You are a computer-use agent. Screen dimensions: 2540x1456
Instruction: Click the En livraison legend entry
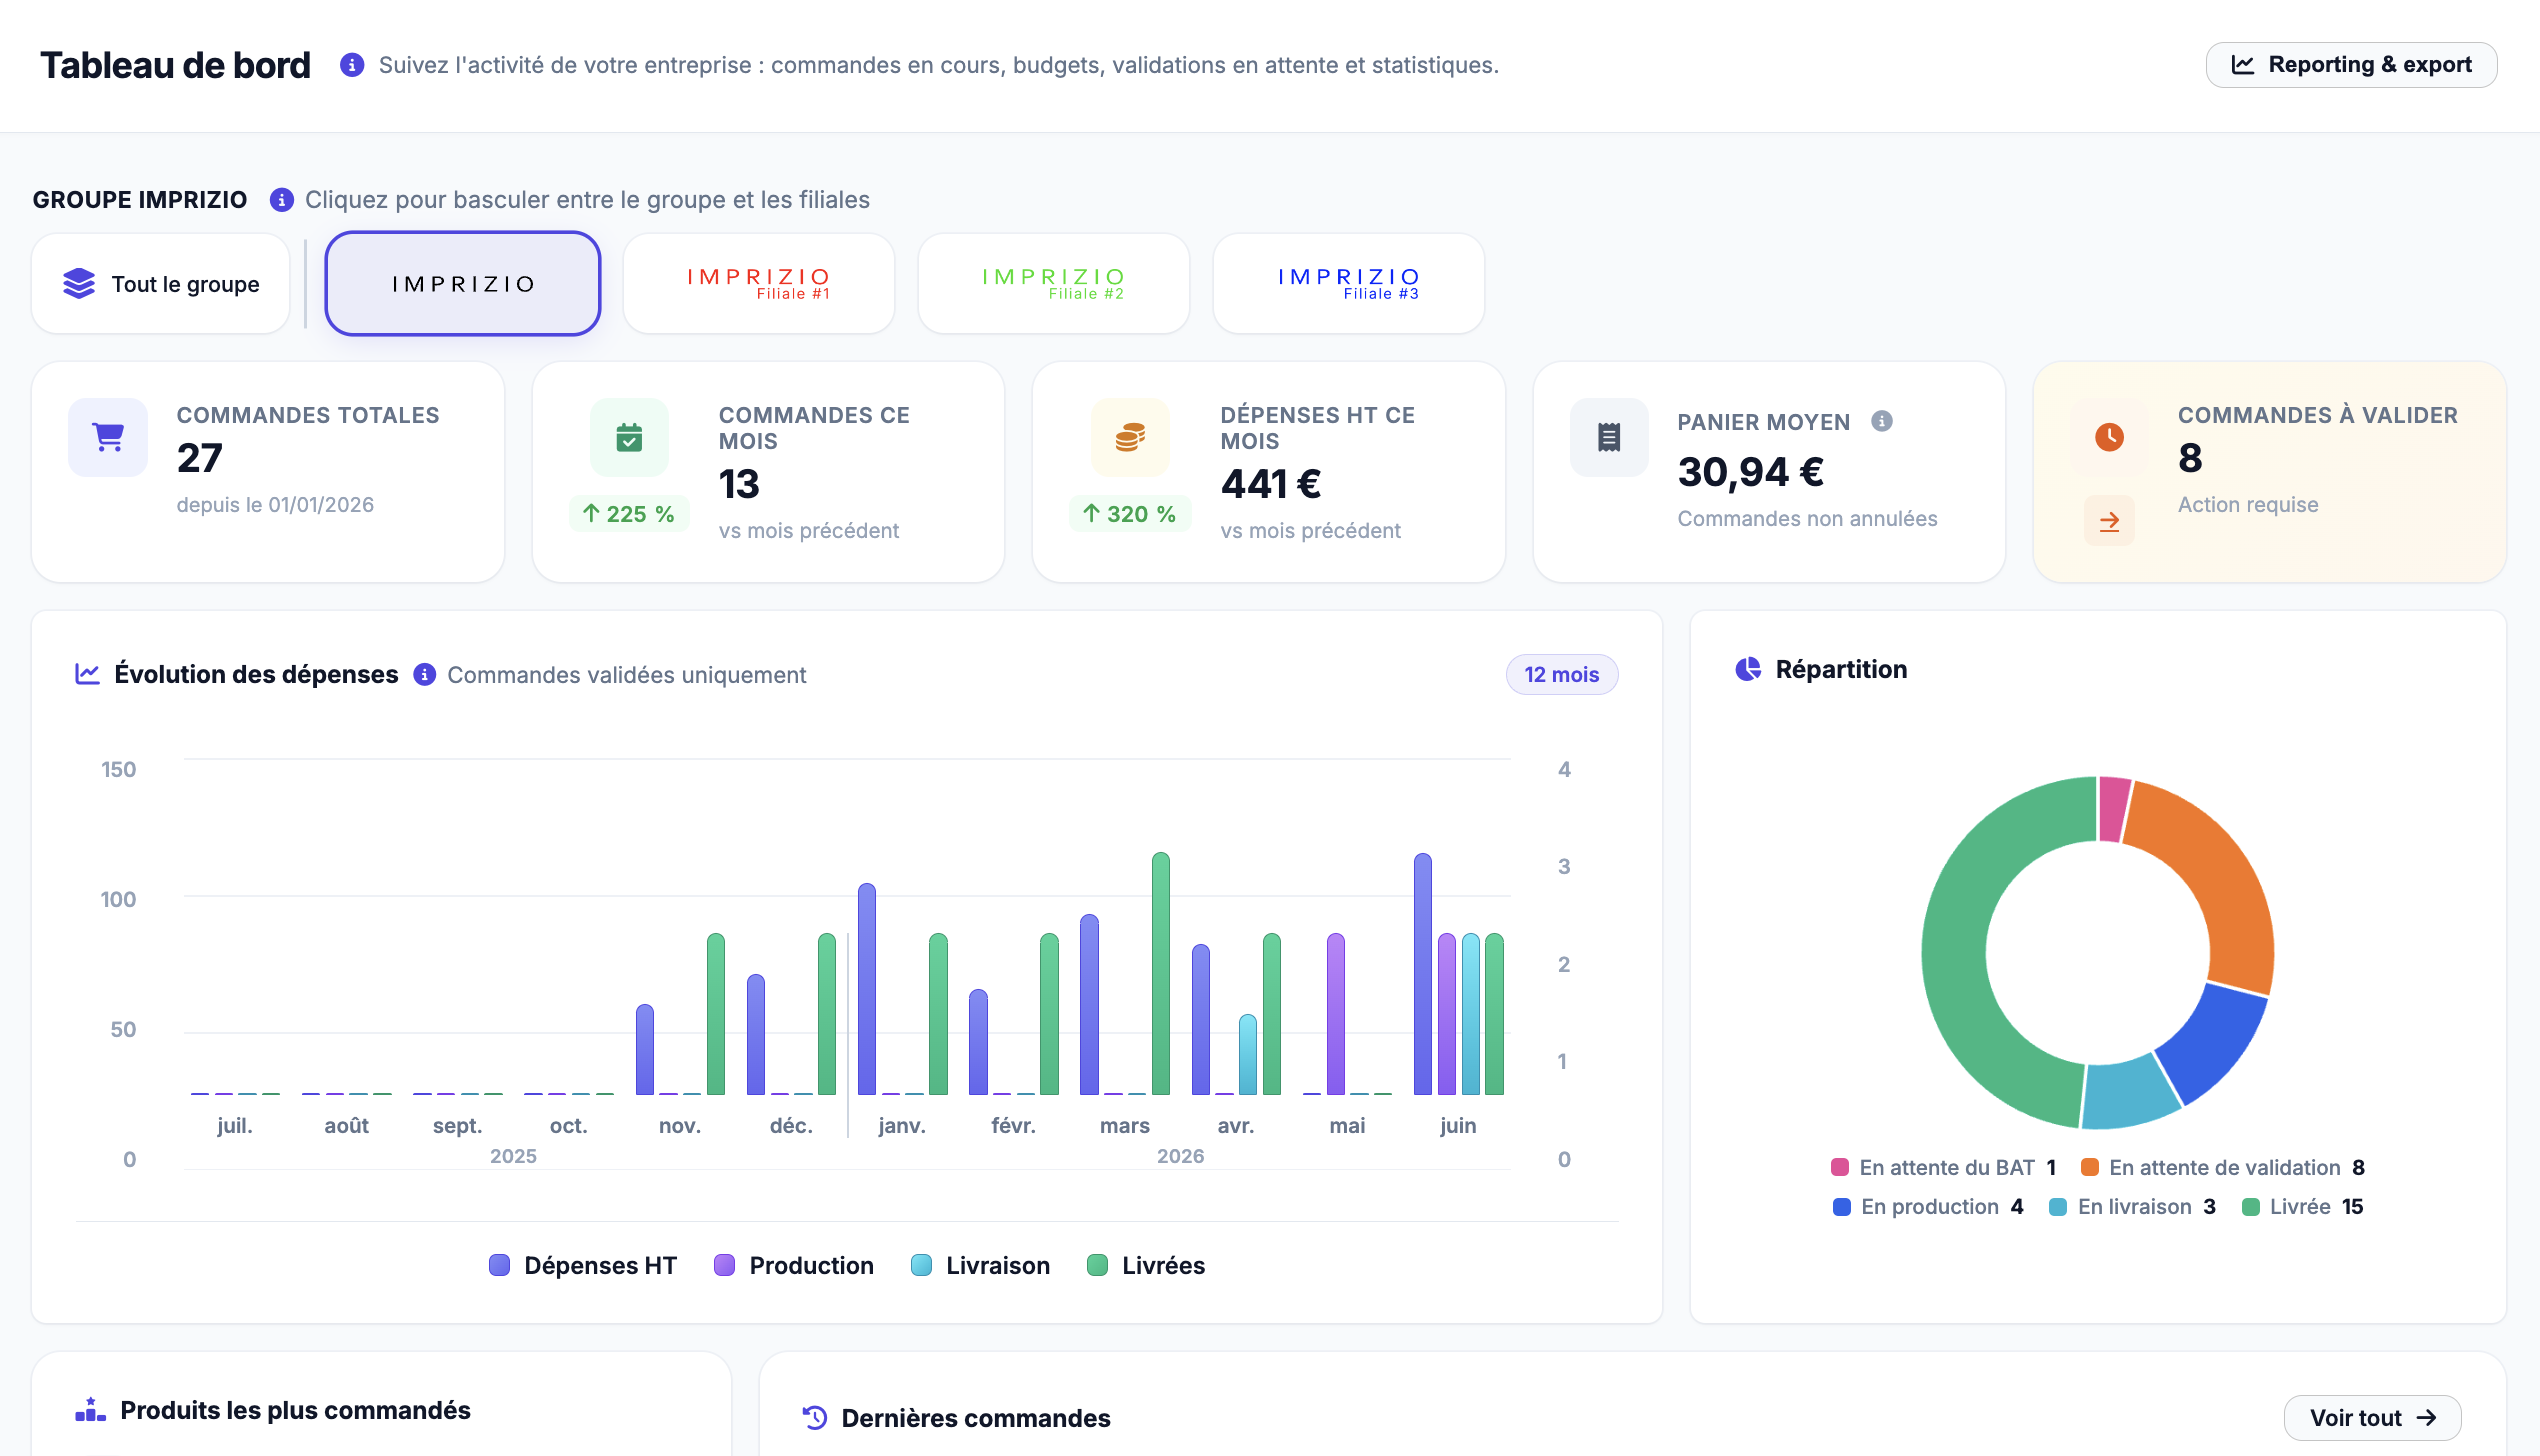tap(2133, 1207)
